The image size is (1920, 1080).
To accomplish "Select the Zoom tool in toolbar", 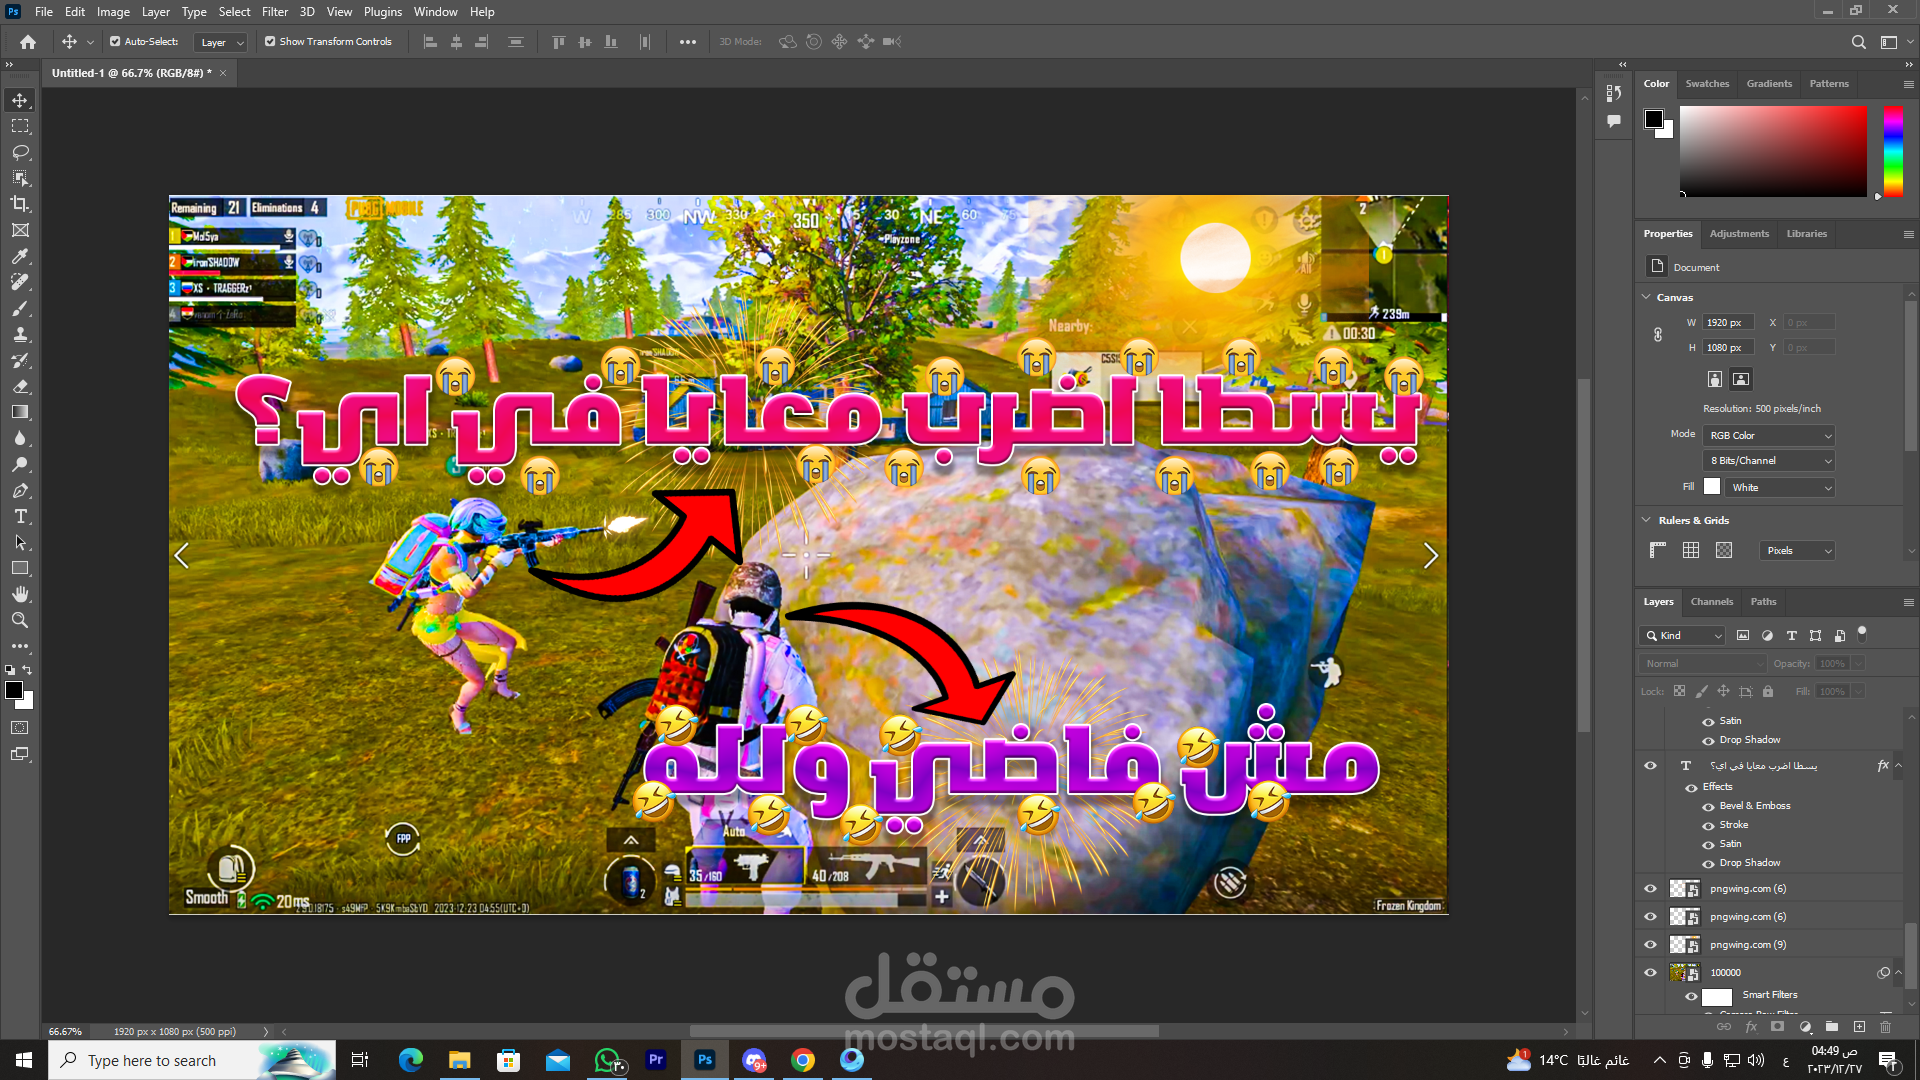I will coord(20,620).
